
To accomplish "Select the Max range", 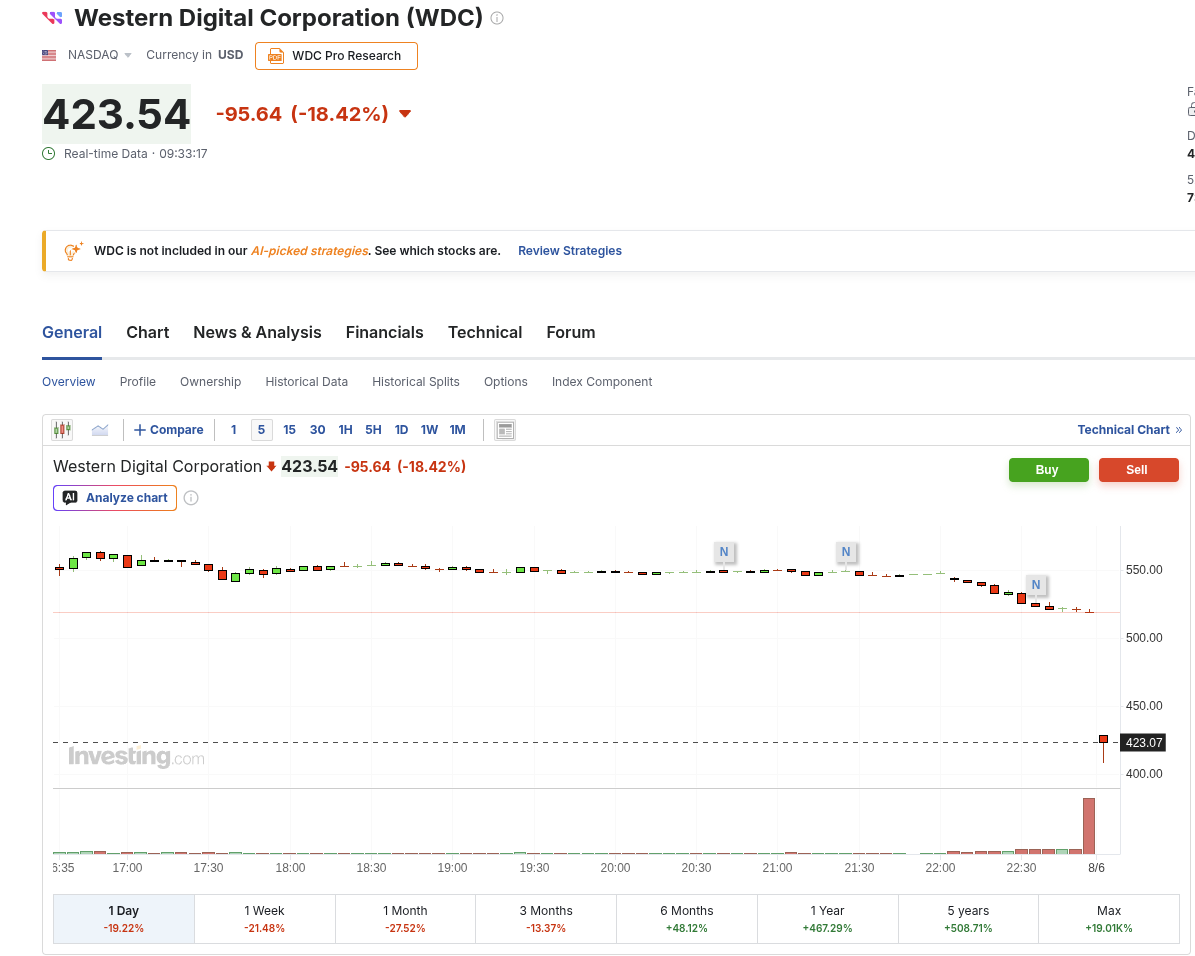I will pyautogui.click(x=1109, y=919).
